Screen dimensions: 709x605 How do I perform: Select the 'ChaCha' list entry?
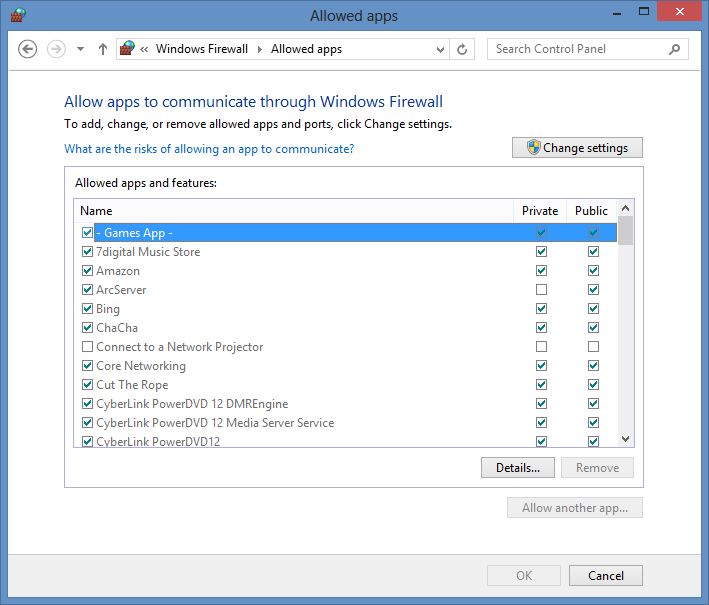(117, 328)
